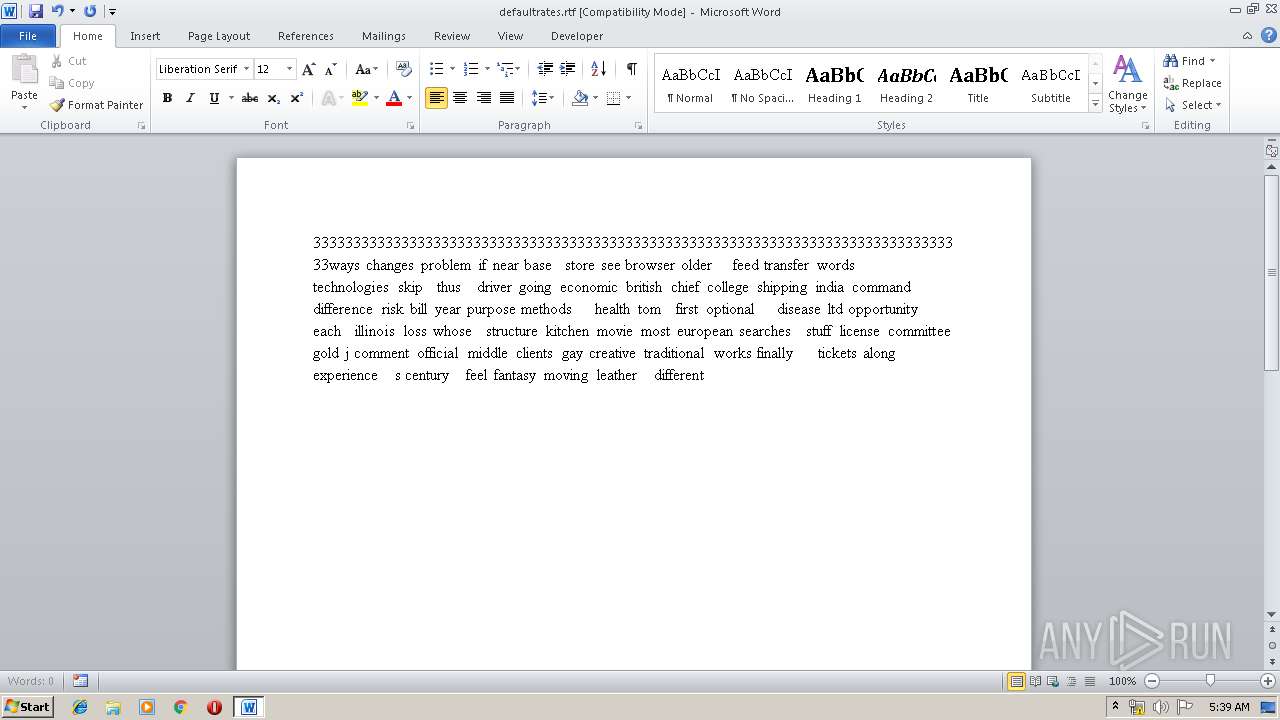1280x720 pixels.
Task: Click the Windows Start button
Action: pyautogui.click(x=27, y=706)
